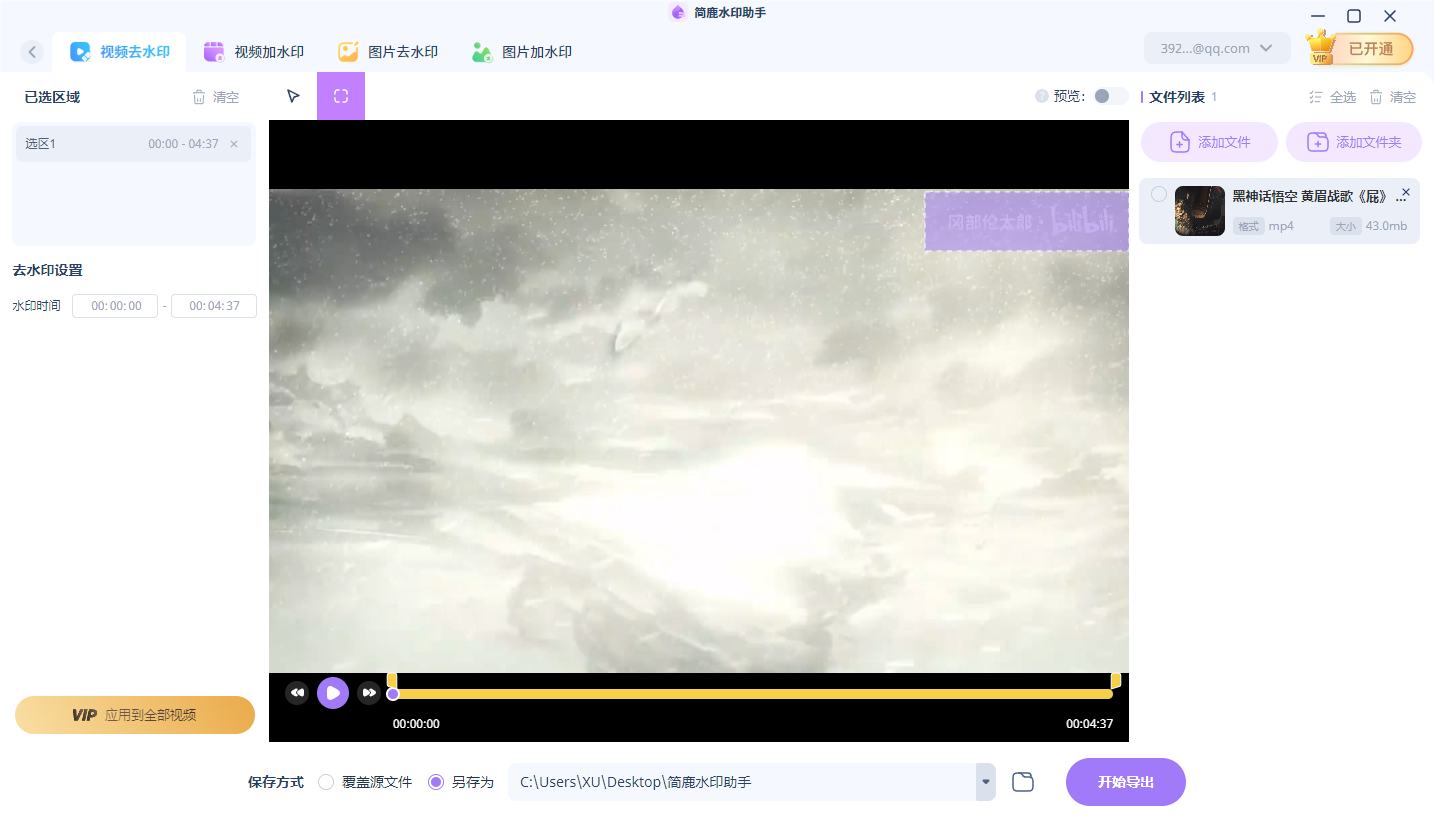Select all files with 全选
1434x822 pixels.
tap(1333, 97)
